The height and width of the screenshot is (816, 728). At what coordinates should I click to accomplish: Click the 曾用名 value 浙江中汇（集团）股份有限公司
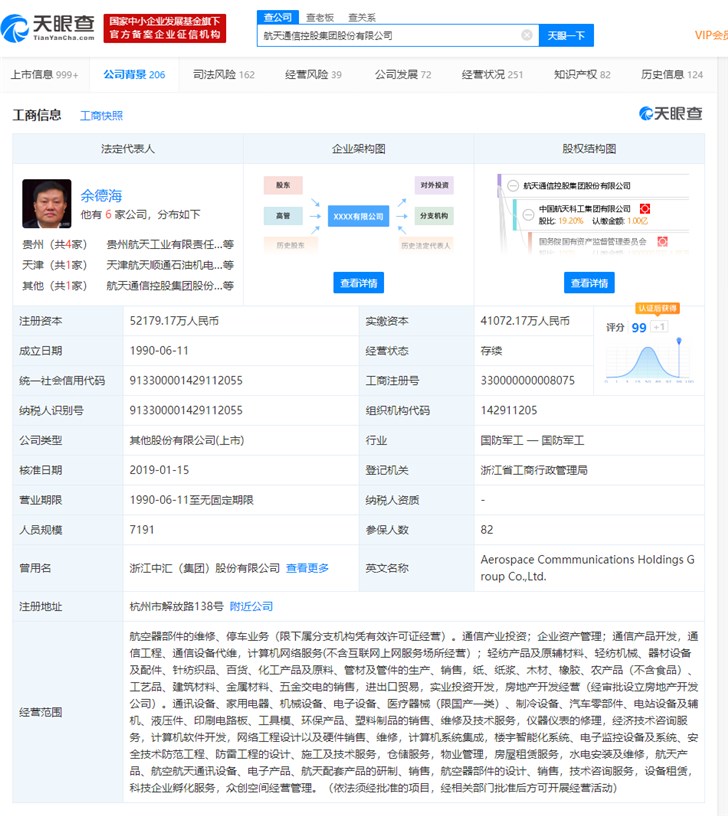pyautogui.click(x=205, y=568)
